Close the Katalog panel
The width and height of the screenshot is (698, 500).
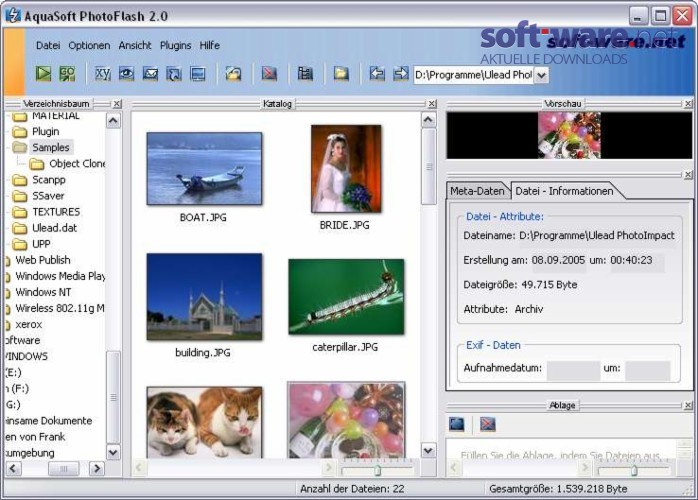(x=432, y=104)
